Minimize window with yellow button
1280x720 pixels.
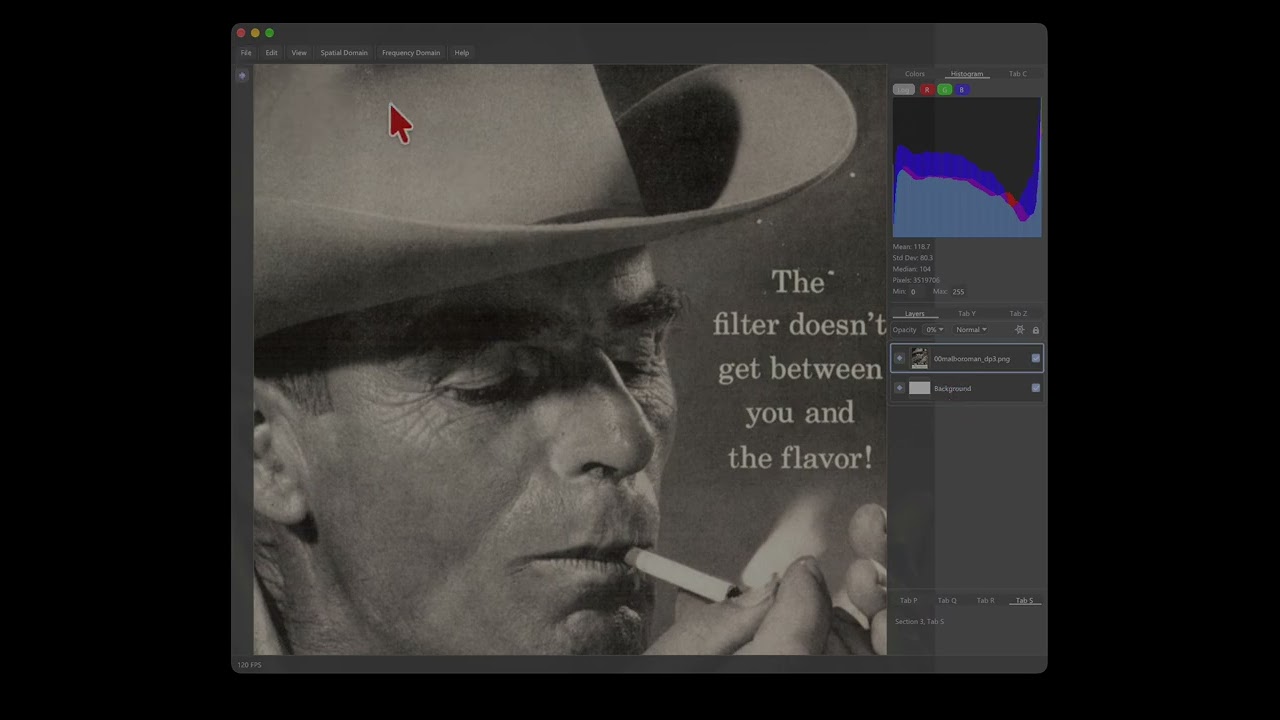pyautogui.click(x=255, y=33)
